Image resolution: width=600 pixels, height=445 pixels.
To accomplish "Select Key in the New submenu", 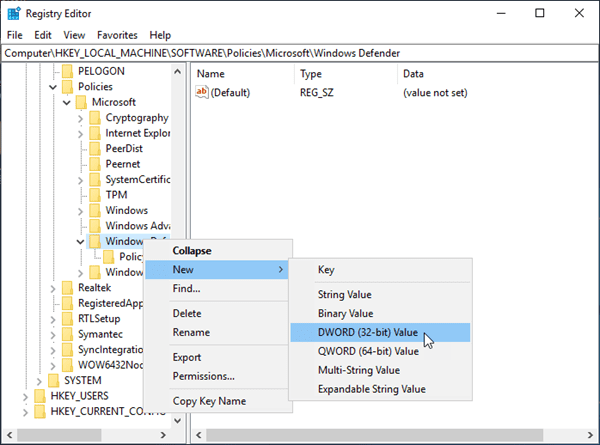I will [380, 269].
